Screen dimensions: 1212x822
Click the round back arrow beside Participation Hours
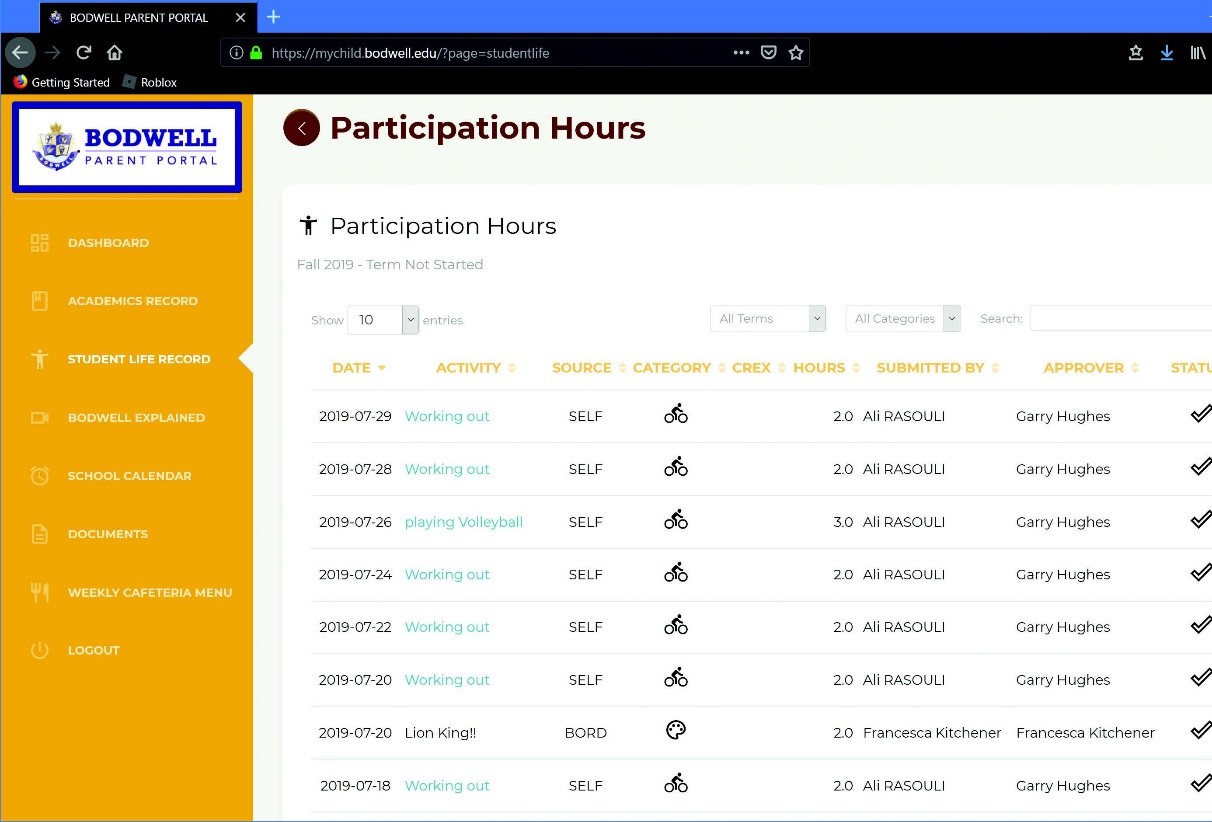[301, 128]
